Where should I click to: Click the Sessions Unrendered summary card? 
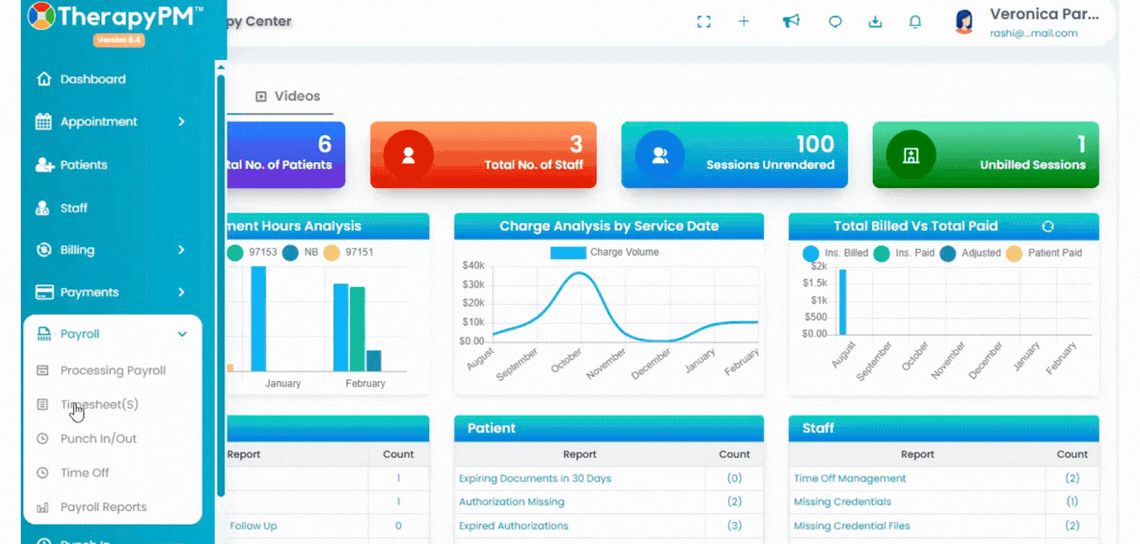click(734, 155)
